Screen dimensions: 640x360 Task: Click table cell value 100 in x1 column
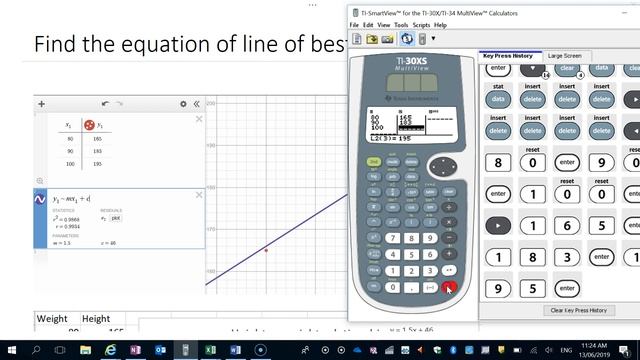pos(70,164)
